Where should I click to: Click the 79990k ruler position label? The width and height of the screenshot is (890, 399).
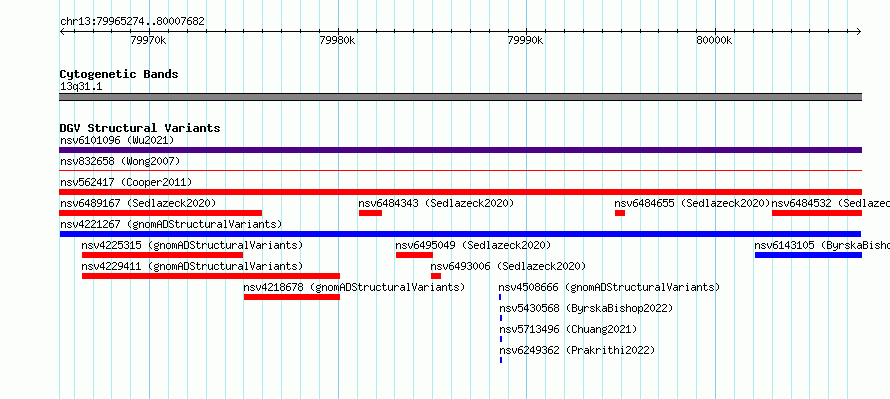[x=526, y=40]
